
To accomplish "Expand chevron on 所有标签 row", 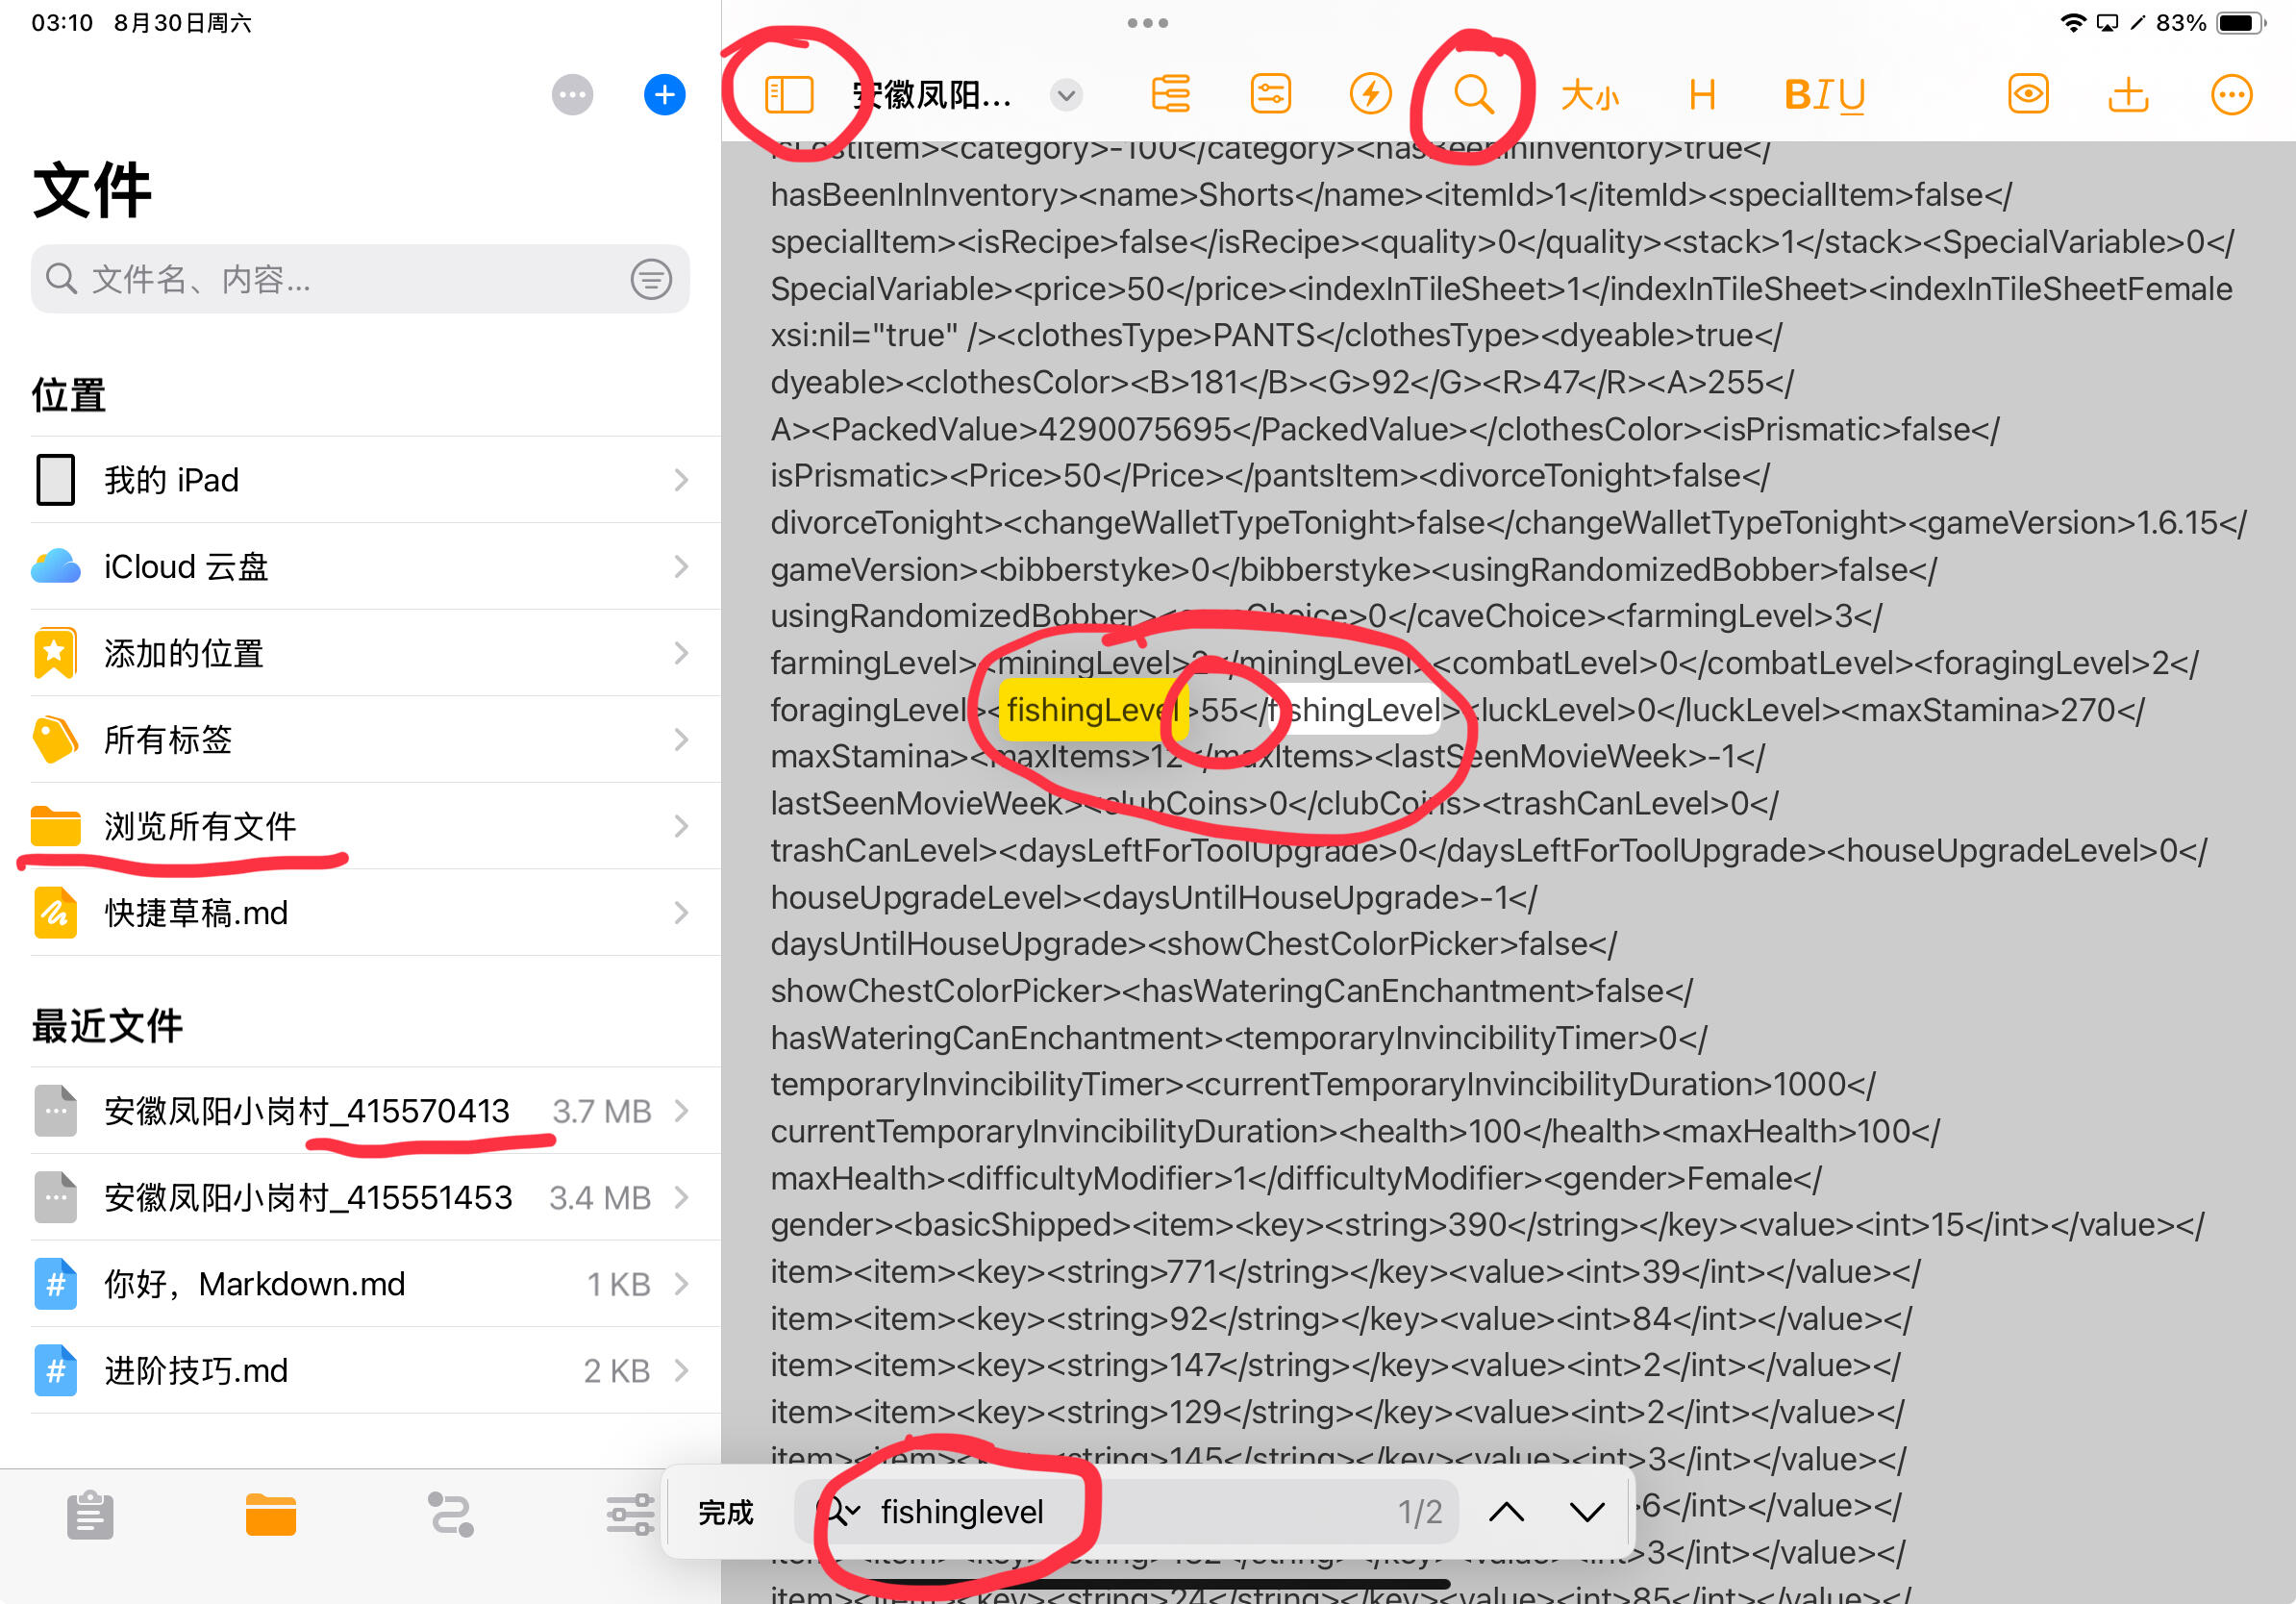I will [x=681, y=739].
